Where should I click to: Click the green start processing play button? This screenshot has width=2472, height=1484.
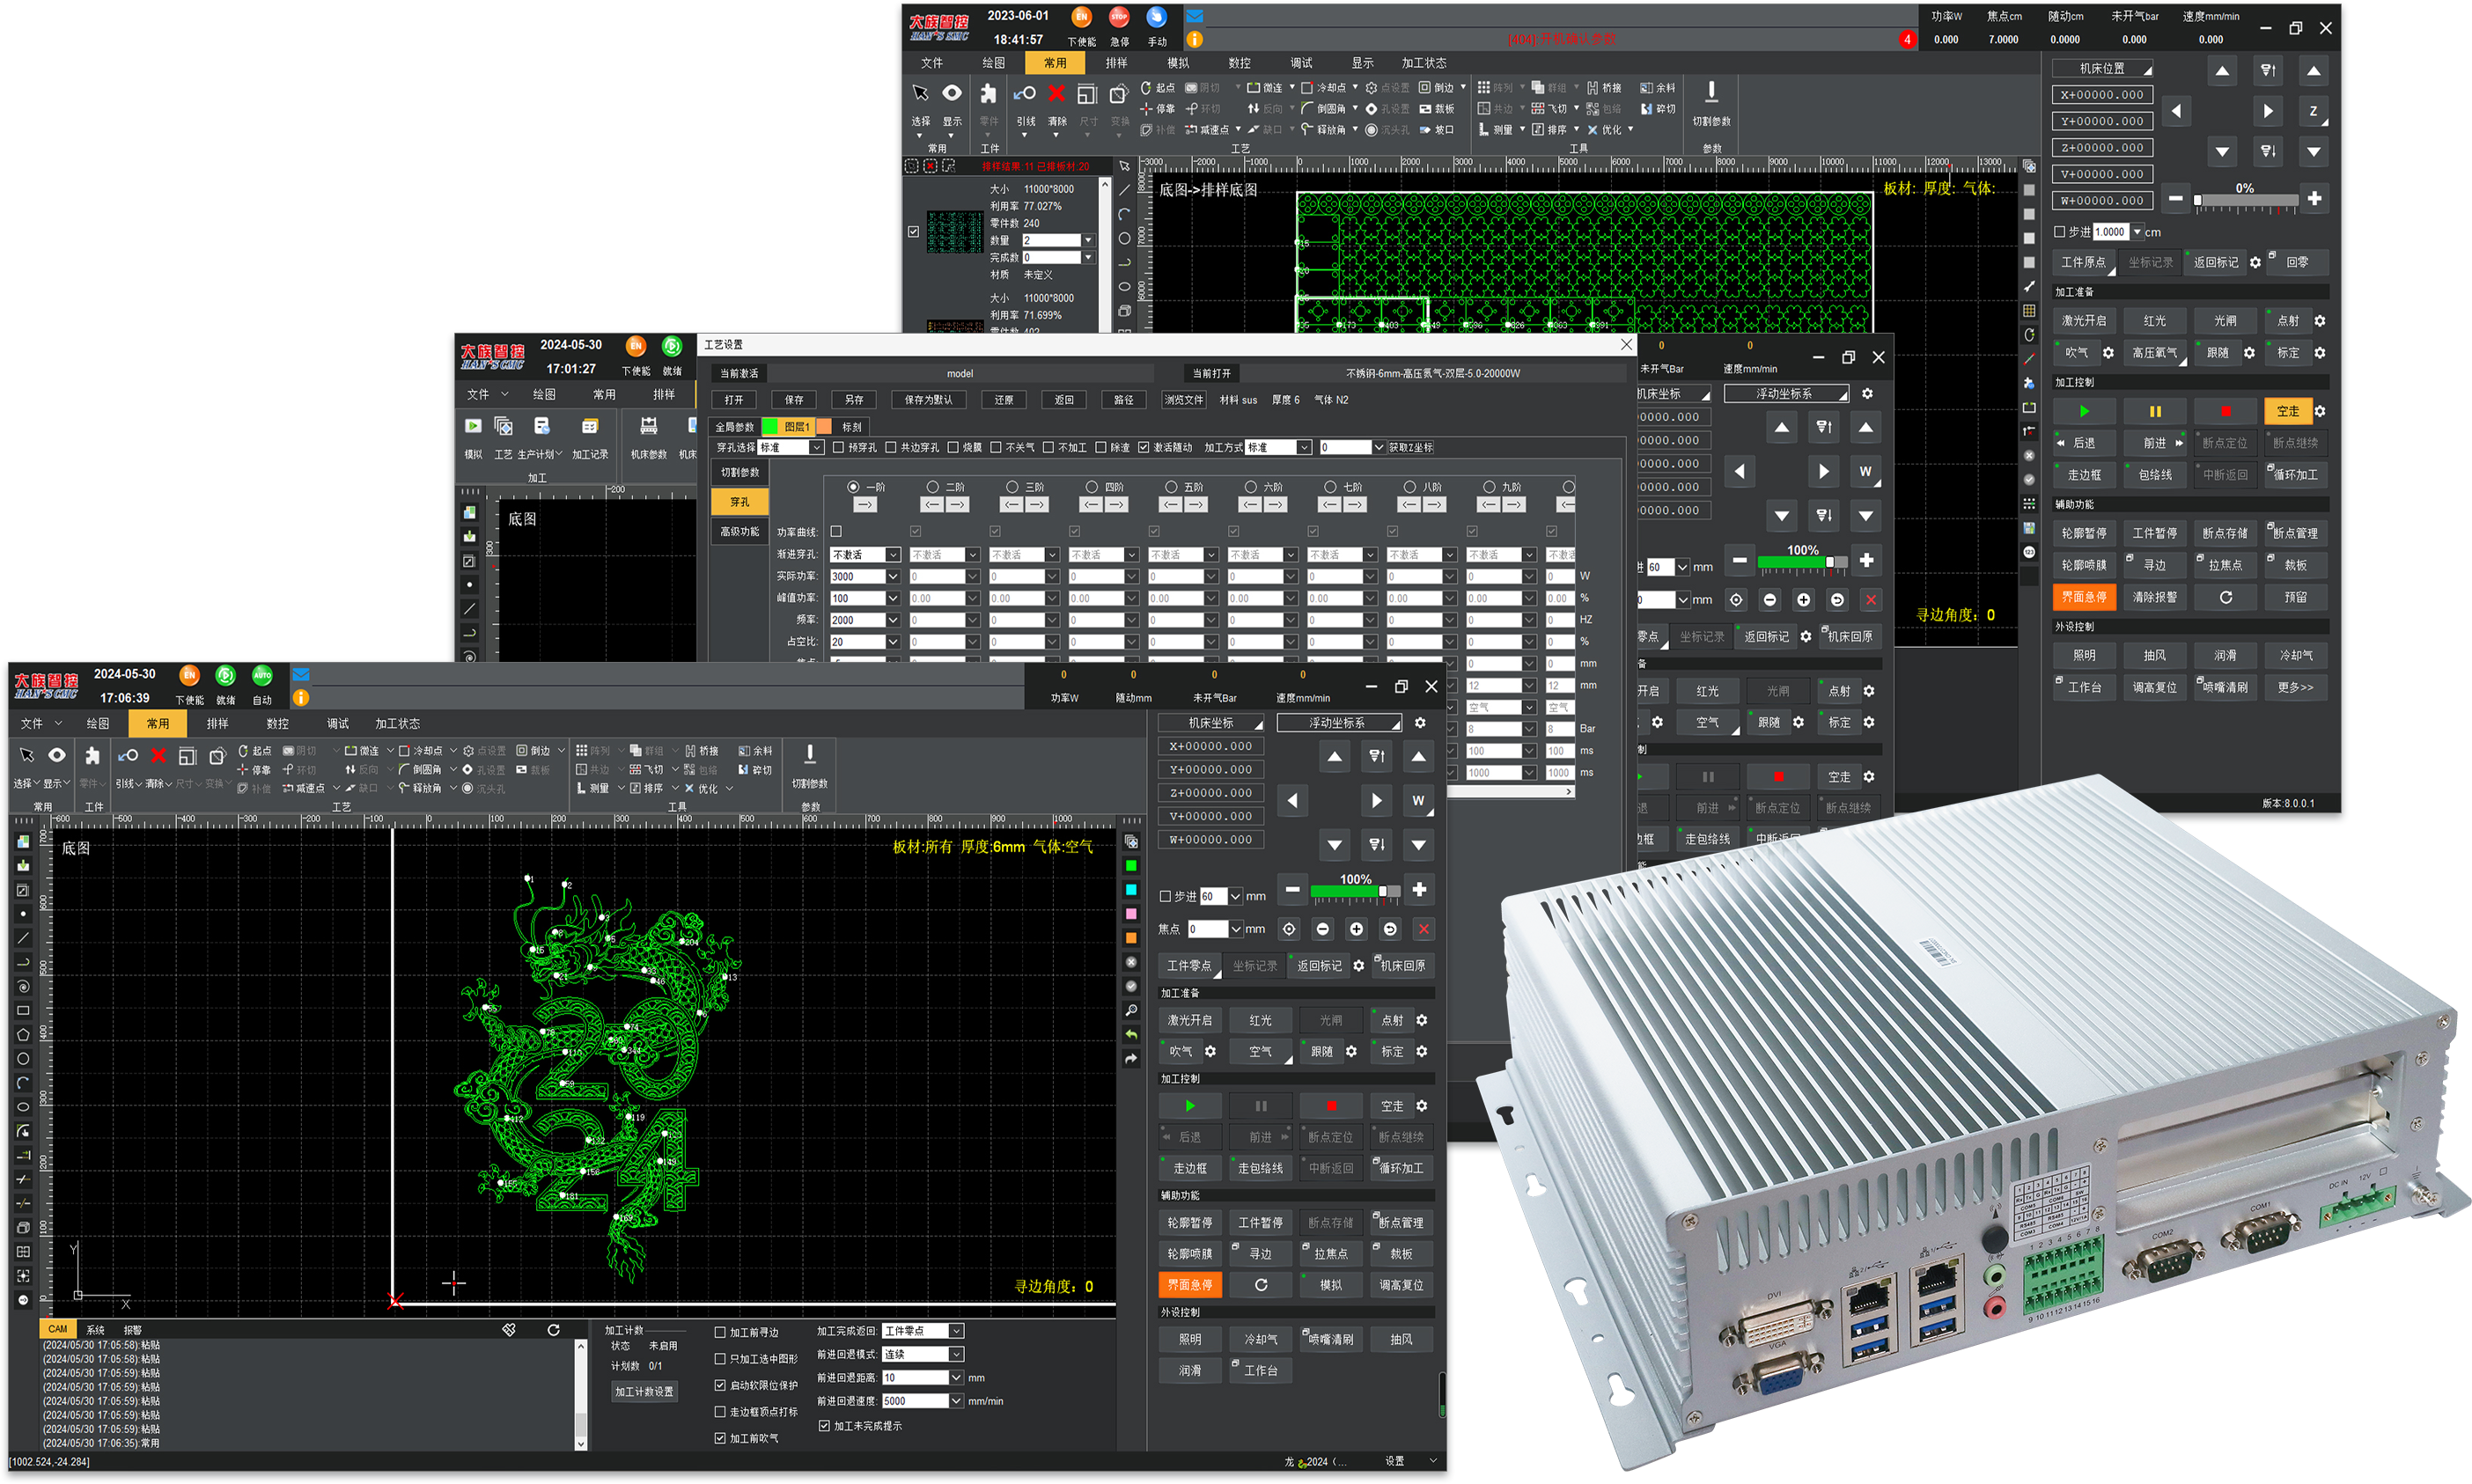tap(1189, 1106)
